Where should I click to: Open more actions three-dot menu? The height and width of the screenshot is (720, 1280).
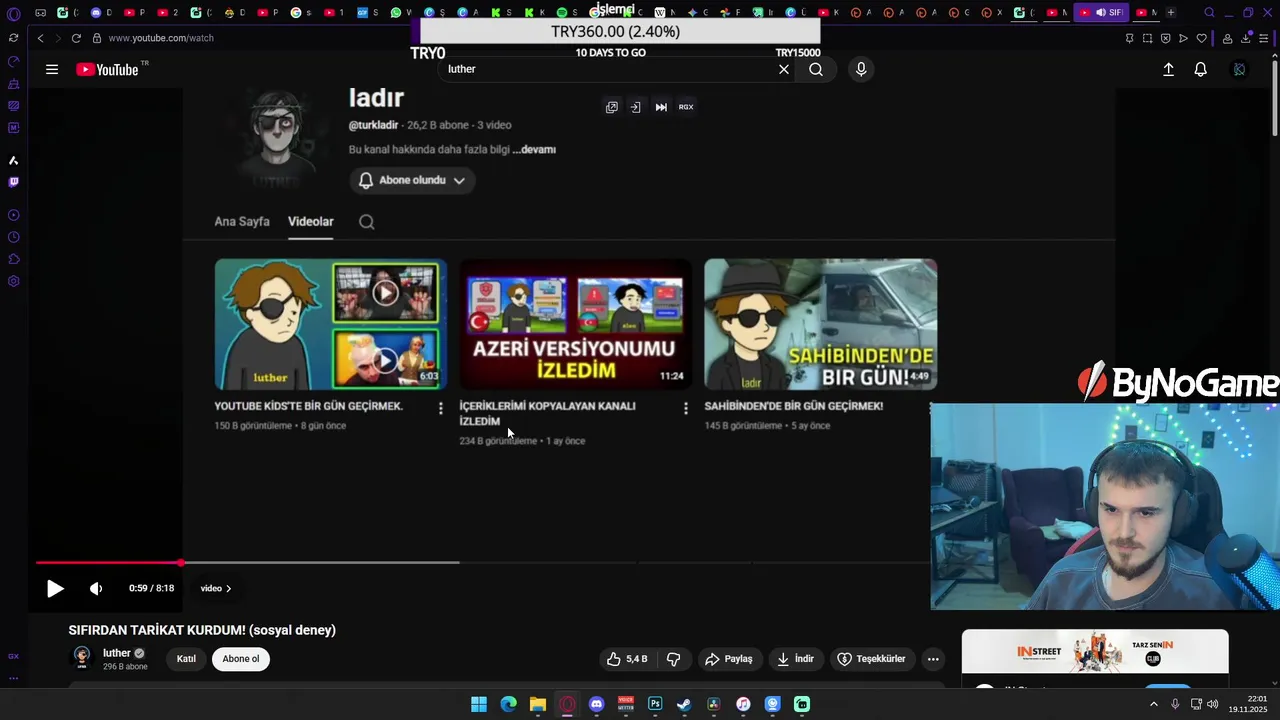pyautogui.click(x=933, y=659)
